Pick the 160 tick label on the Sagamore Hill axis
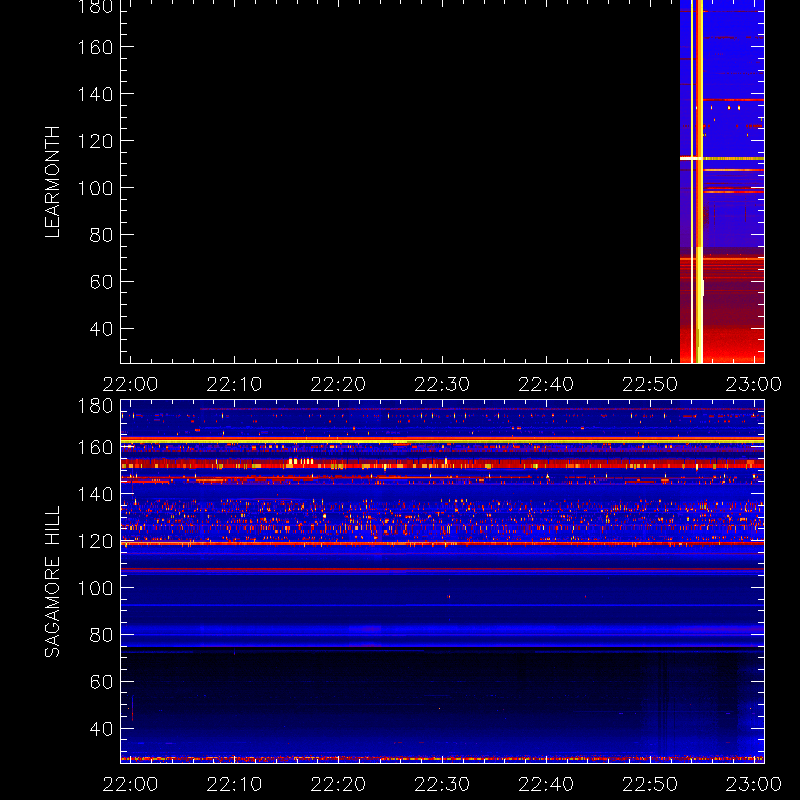 coord(95,447)
